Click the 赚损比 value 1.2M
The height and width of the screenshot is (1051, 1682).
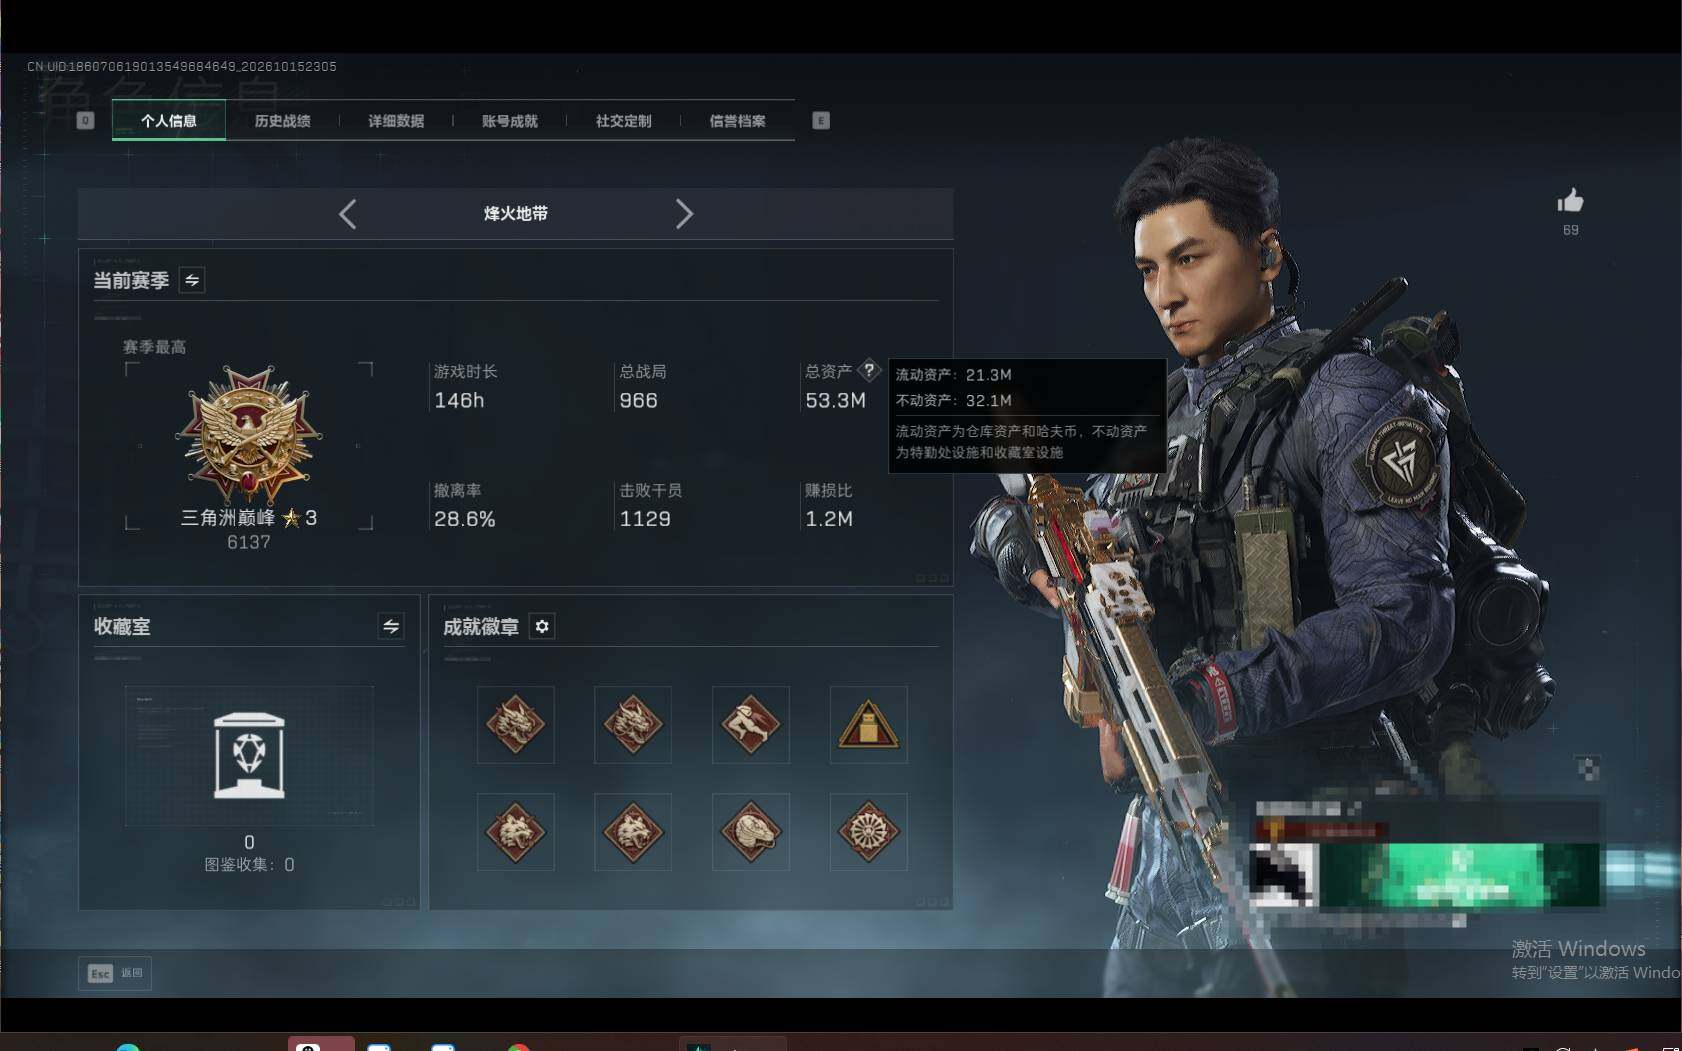(829, 519)
